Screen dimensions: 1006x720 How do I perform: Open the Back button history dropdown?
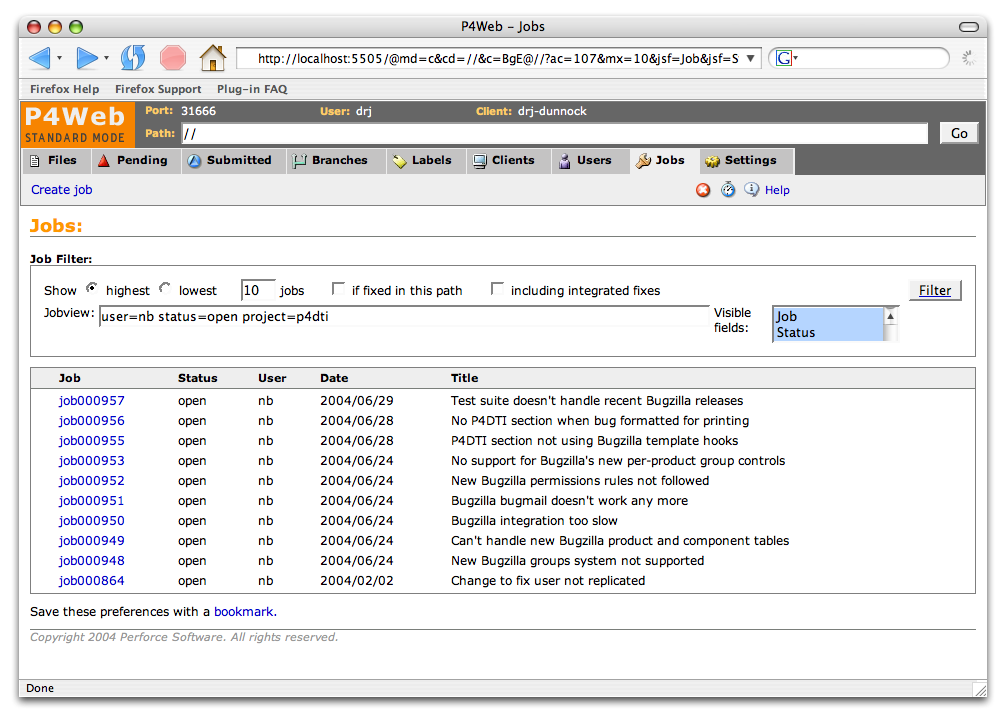(60, 59)
